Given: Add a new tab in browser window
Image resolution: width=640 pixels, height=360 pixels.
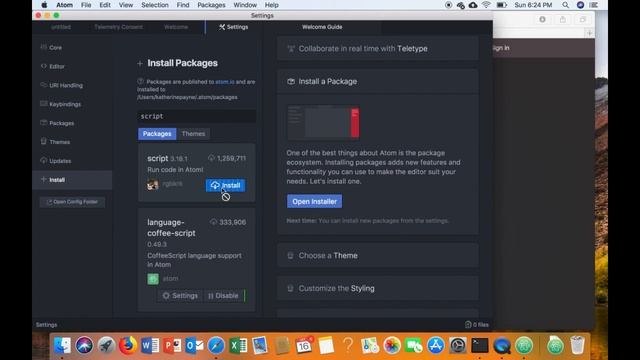Looking at the screenshot, I should pyautogui.click(x=589, y=33).
